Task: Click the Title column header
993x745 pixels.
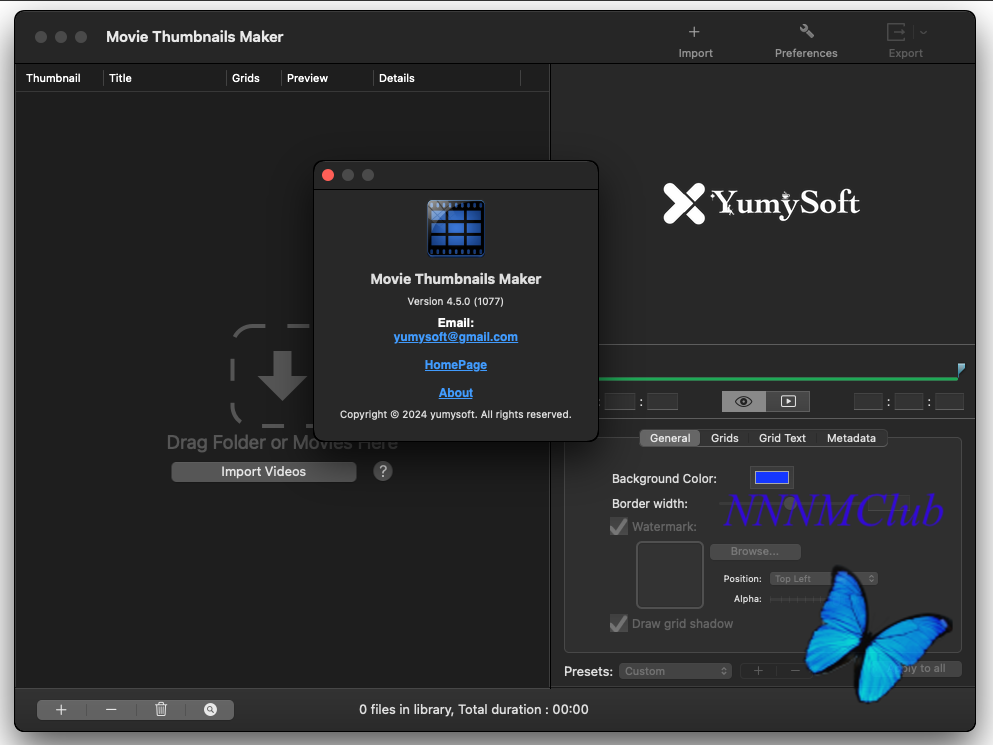Action: [120, 78]
